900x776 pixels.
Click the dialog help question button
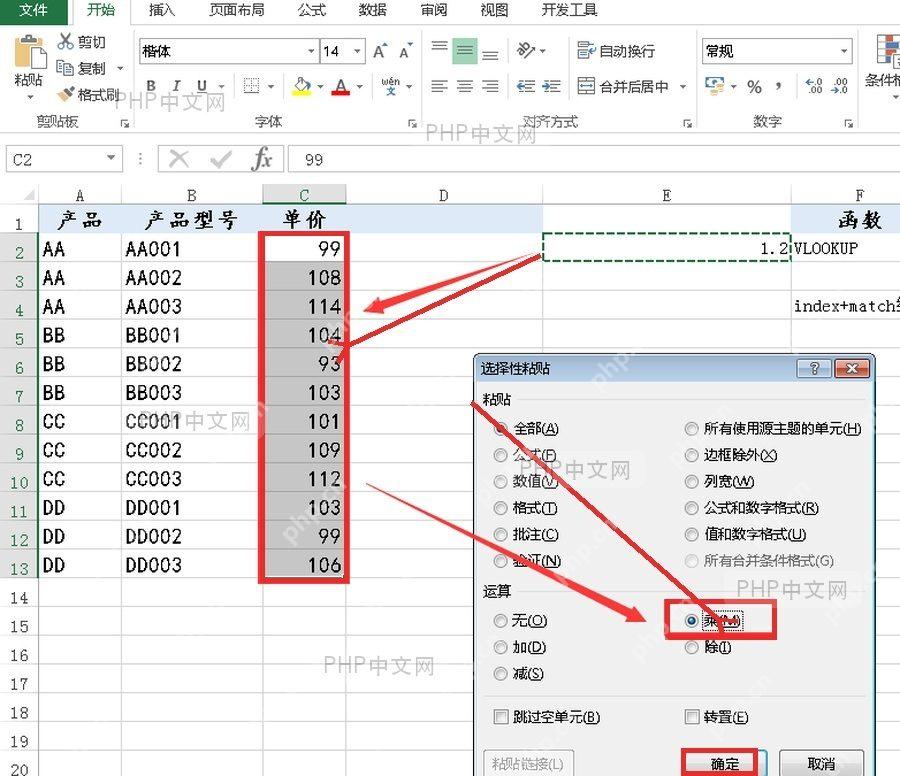(x=814, y=368)
